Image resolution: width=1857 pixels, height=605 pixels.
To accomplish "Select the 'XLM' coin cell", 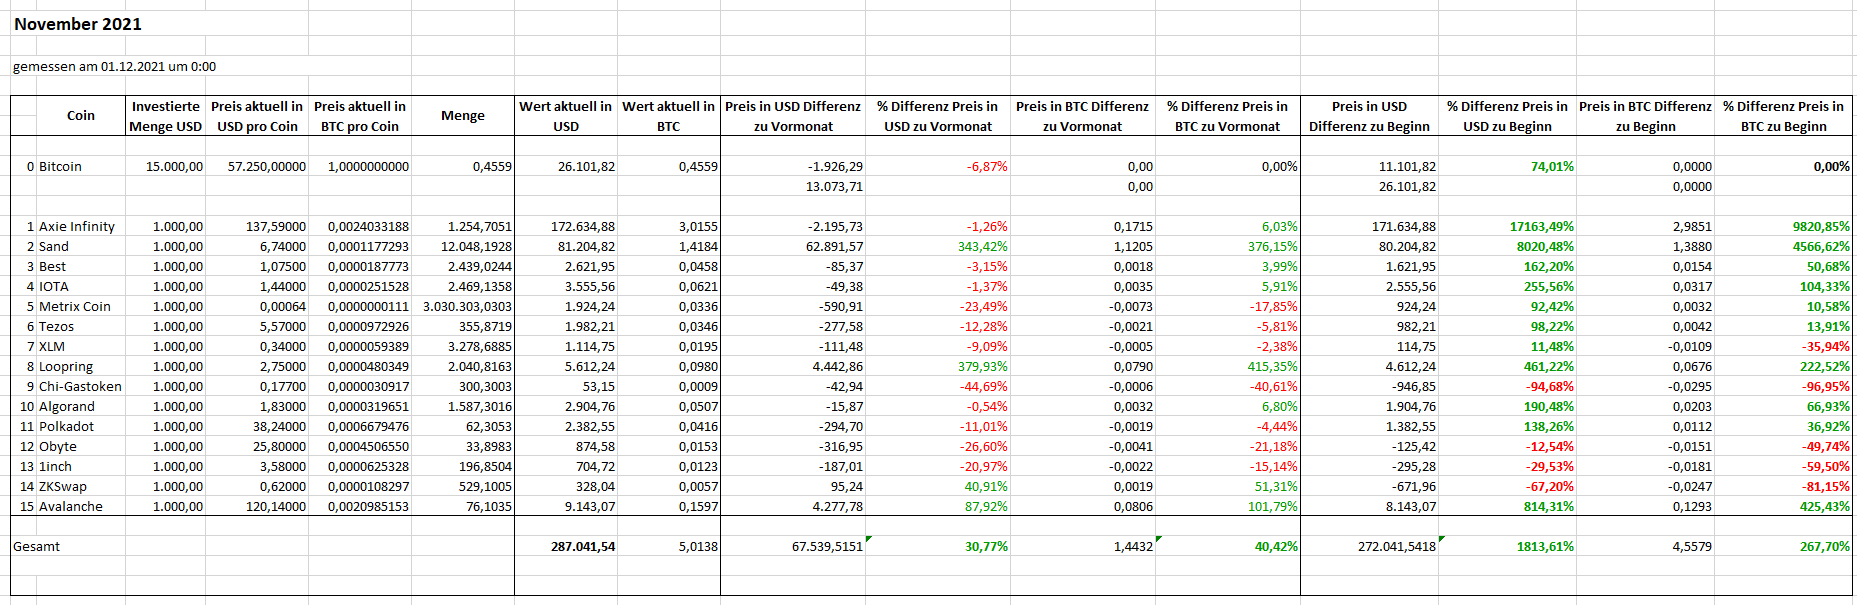I will 52,347.
